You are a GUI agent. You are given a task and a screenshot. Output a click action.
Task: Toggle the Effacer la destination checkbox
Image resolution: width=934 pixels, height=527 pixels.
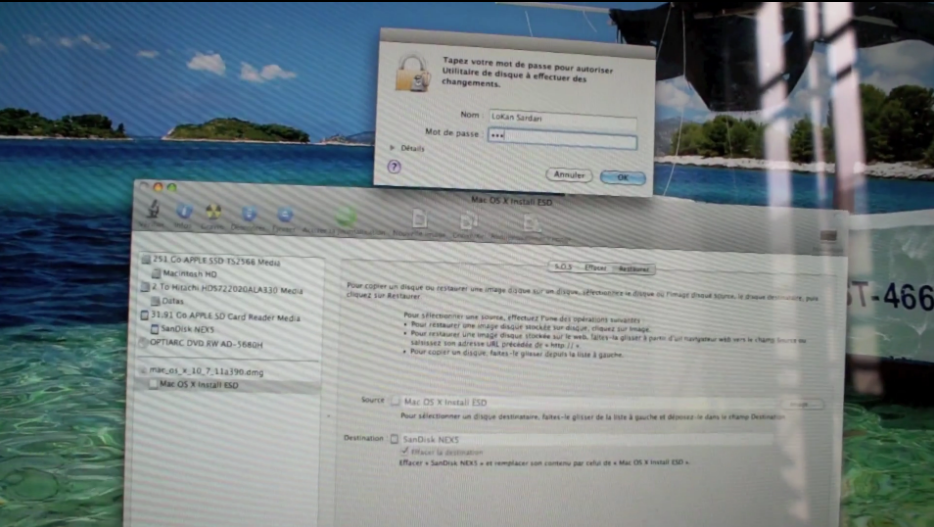click(405, 451)
